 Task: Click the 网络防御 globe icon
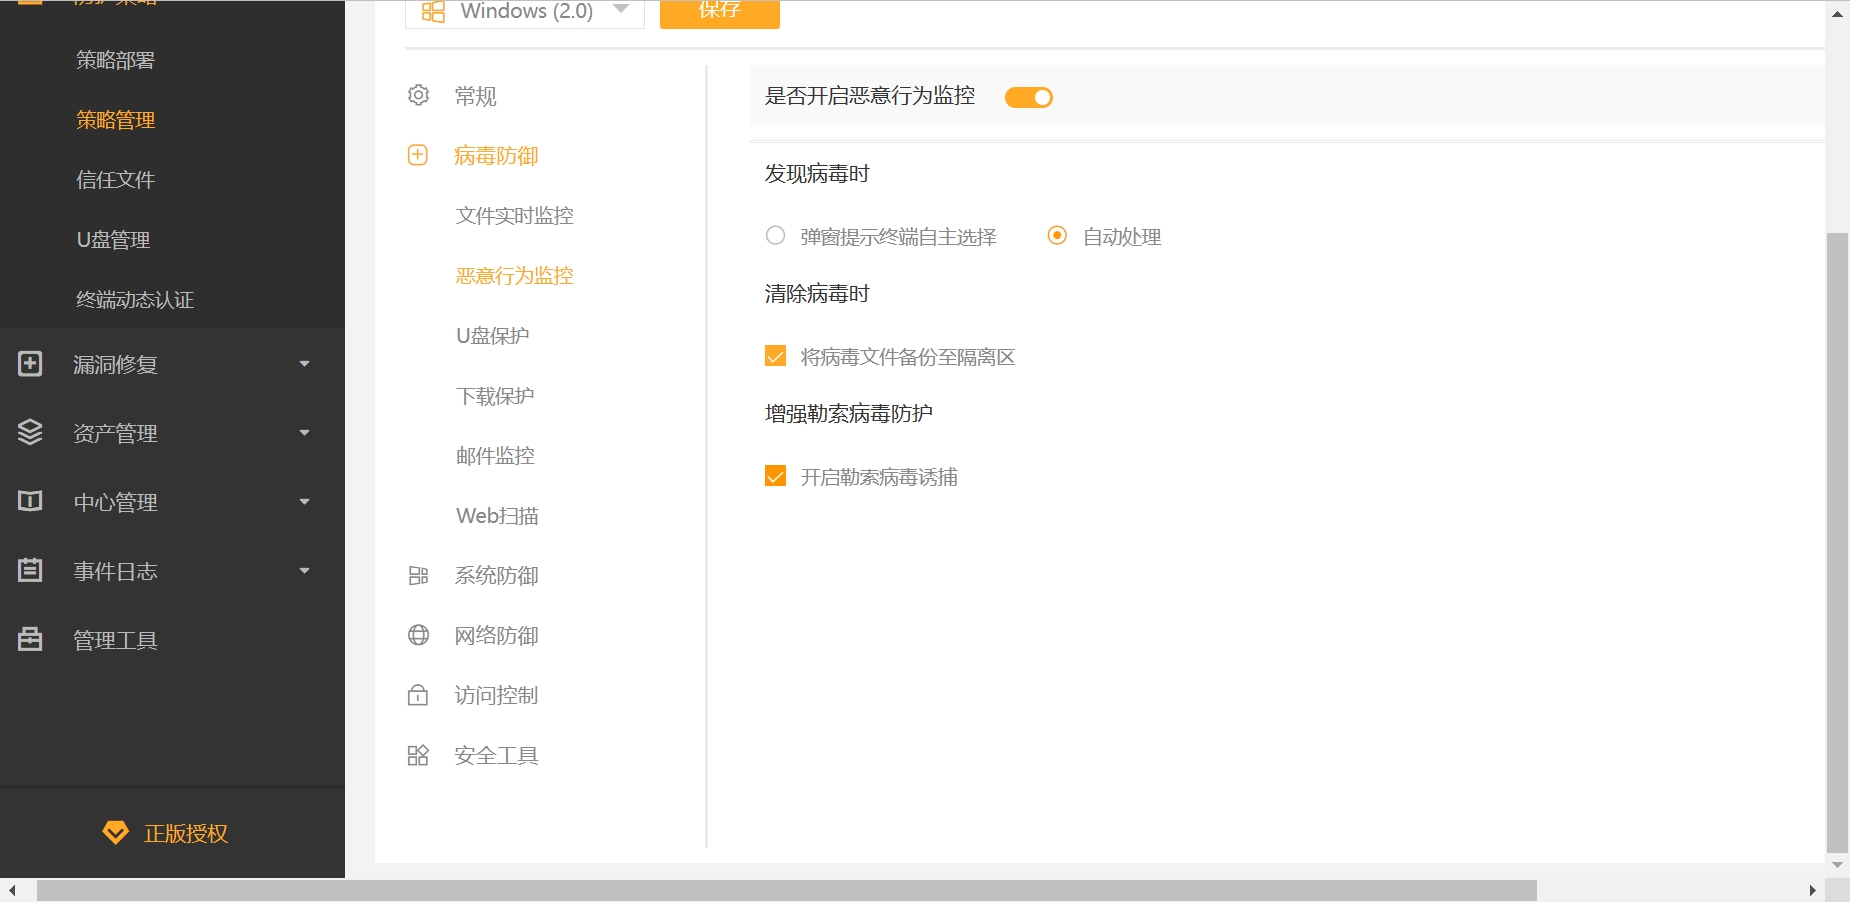point(418,635)
